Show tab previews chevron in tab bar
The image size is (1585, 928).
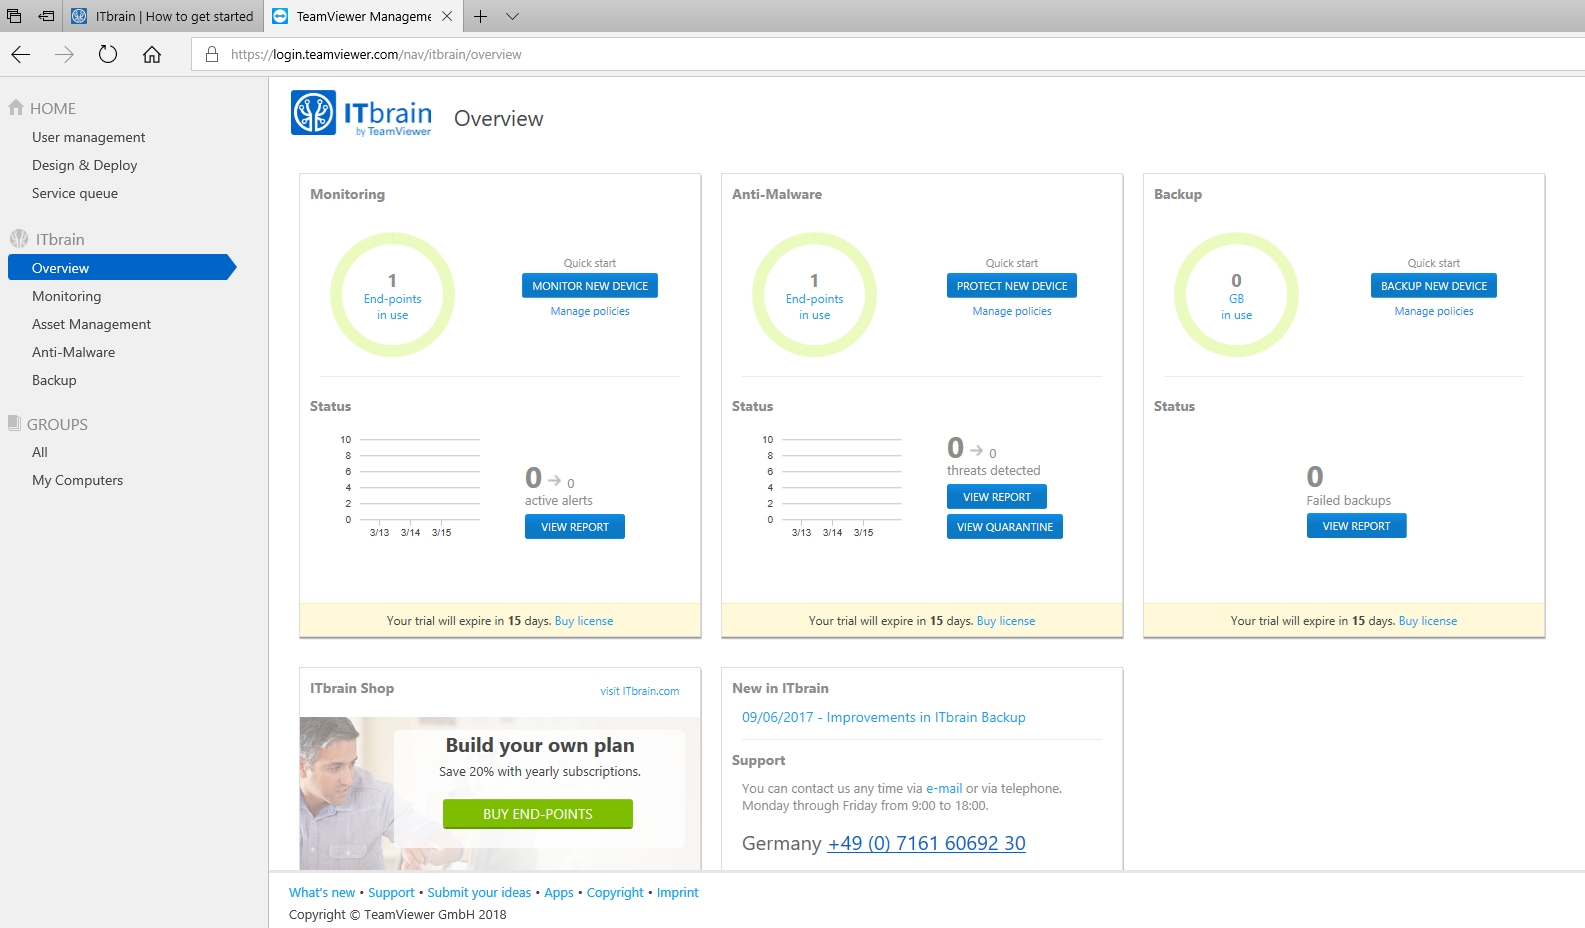pyautogui.click(x=512, y=16)
